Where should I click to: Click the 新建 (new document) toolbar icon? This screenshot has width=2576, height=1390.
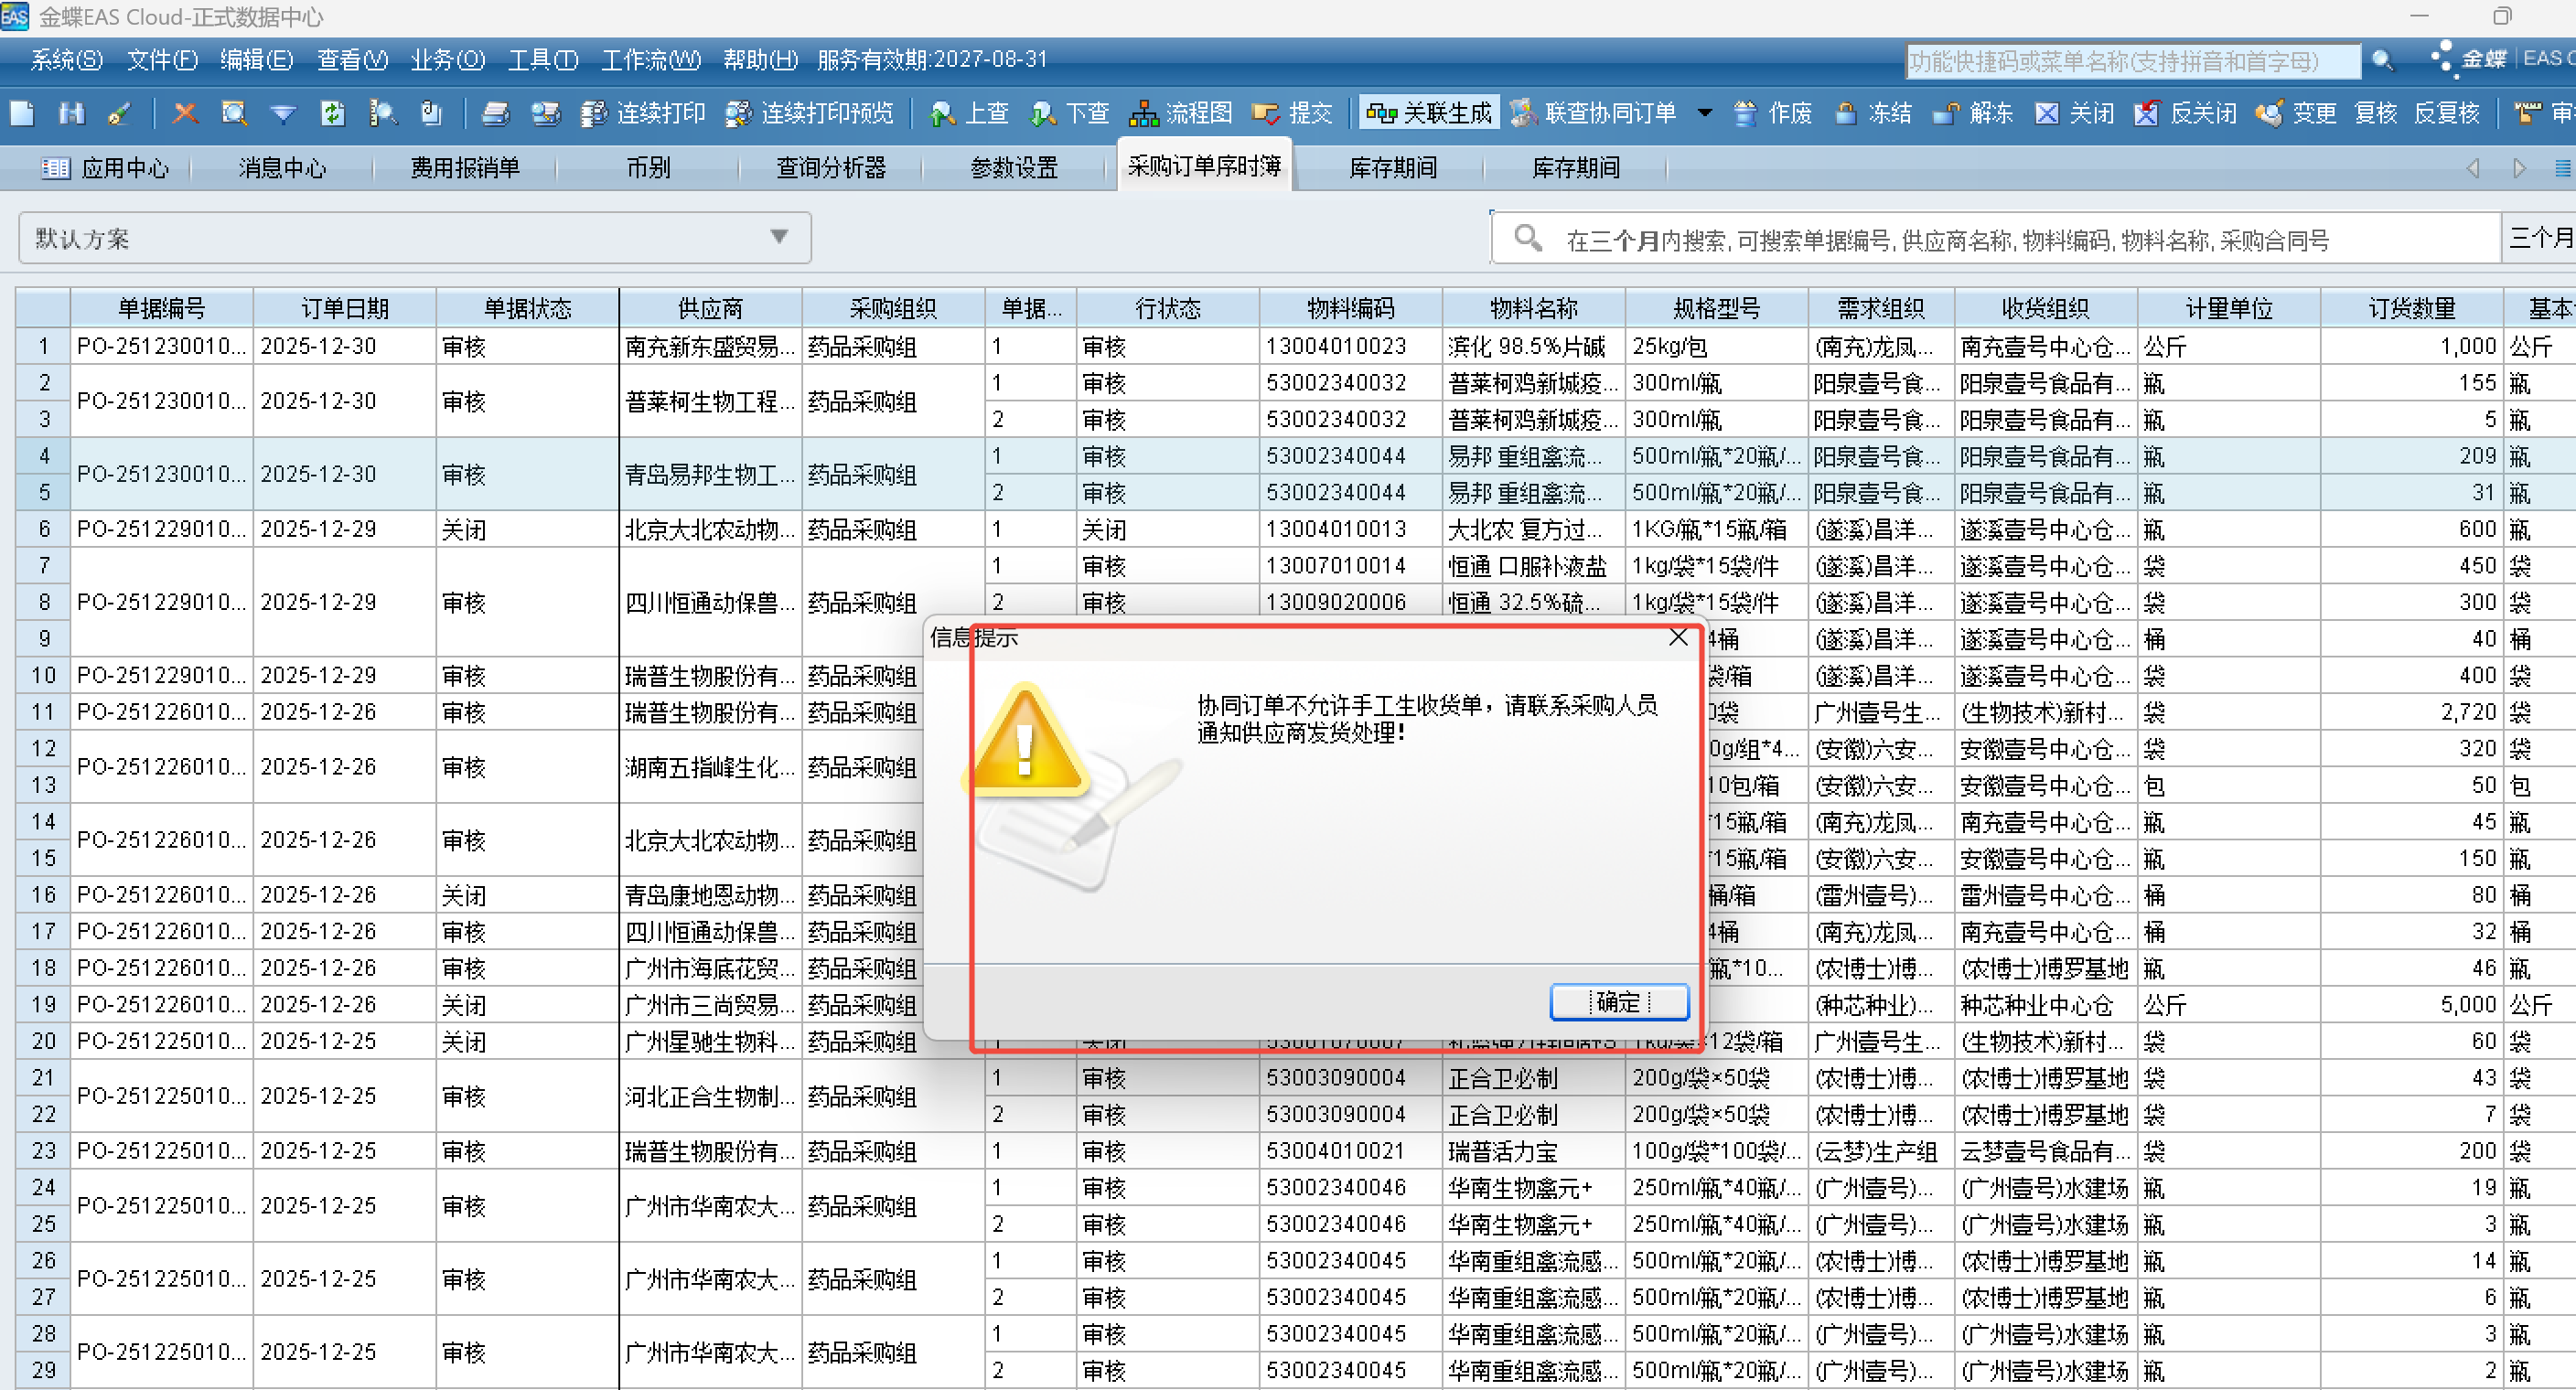pos(22,114)
